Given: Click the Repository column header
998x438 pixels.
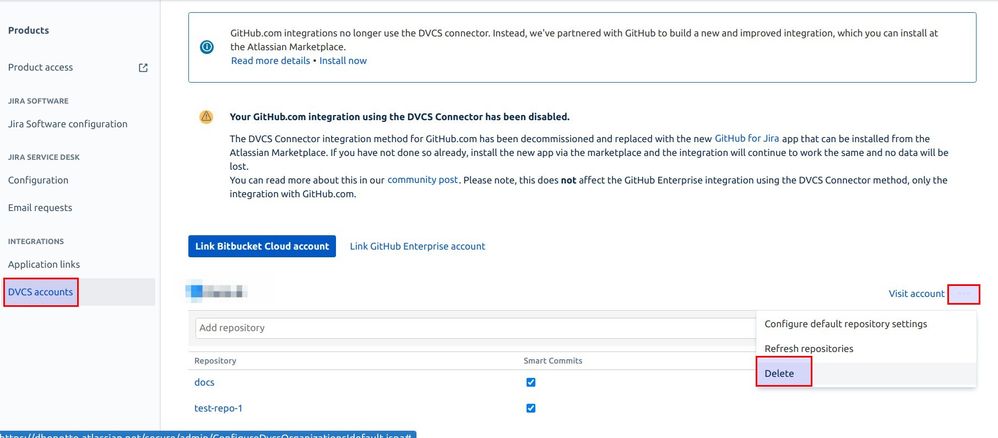Looking at the screenshot, I should [x=215, y=361].
